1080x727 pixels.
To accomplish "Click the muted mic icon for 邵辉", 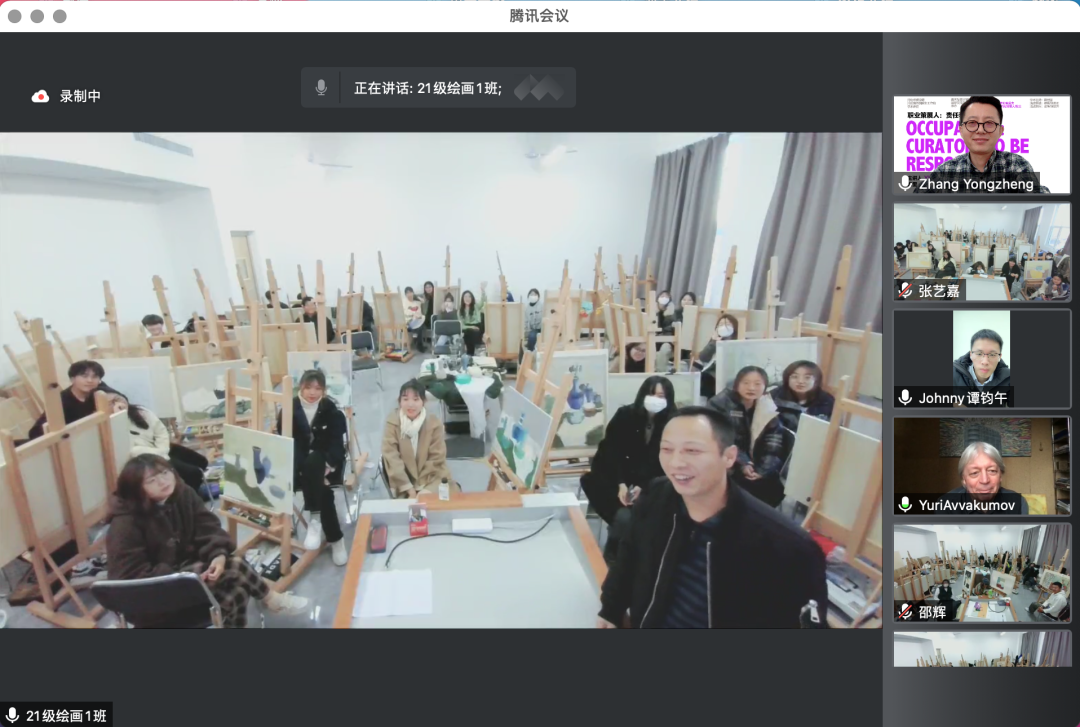I will tap(905, 611).
